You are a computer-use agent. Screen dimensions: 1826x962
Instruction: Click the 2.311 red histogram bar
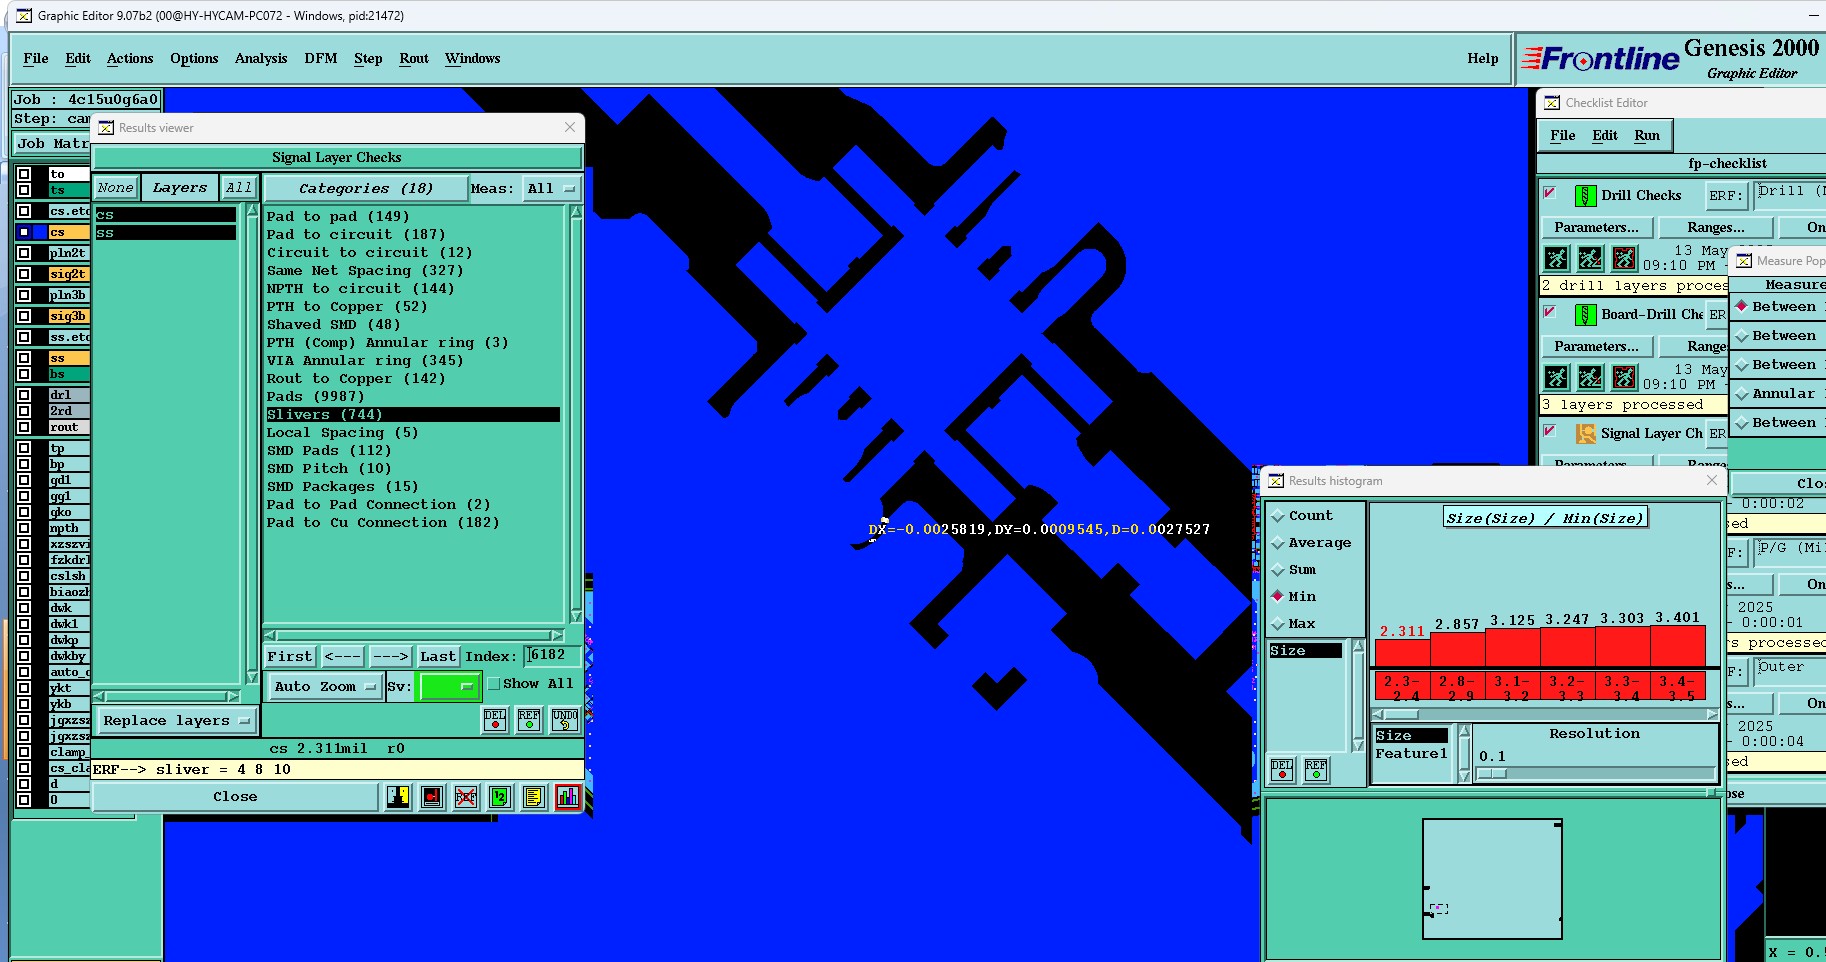(1402, 653)
